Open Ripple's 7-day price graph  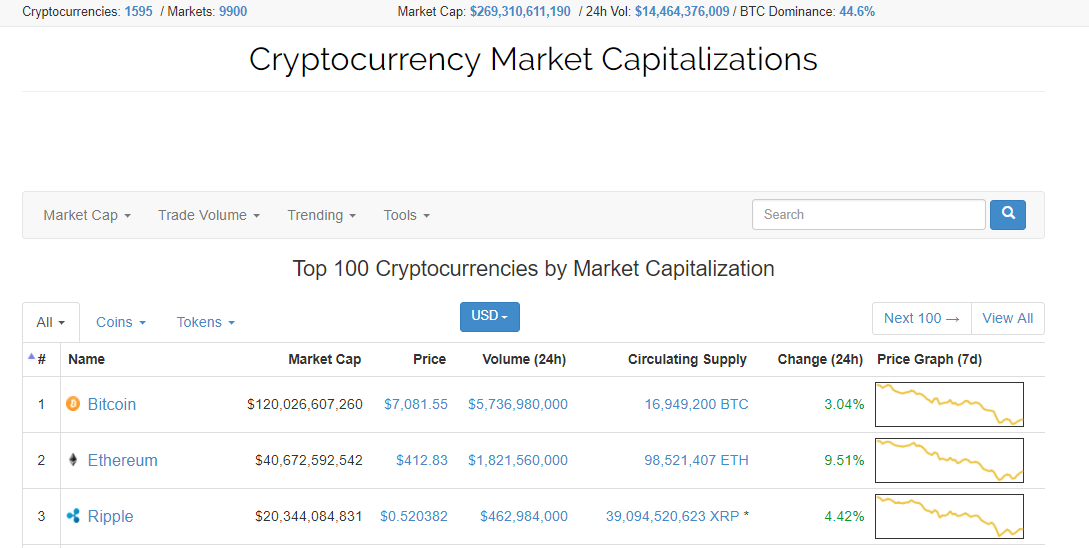click(949, 516)
